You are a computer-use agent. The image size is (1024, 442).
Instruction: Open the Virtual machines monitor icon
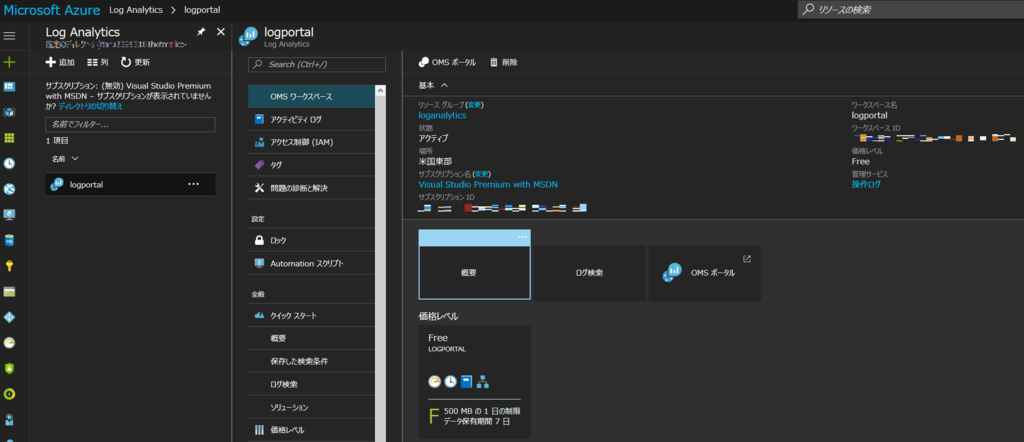coord(9,214)
